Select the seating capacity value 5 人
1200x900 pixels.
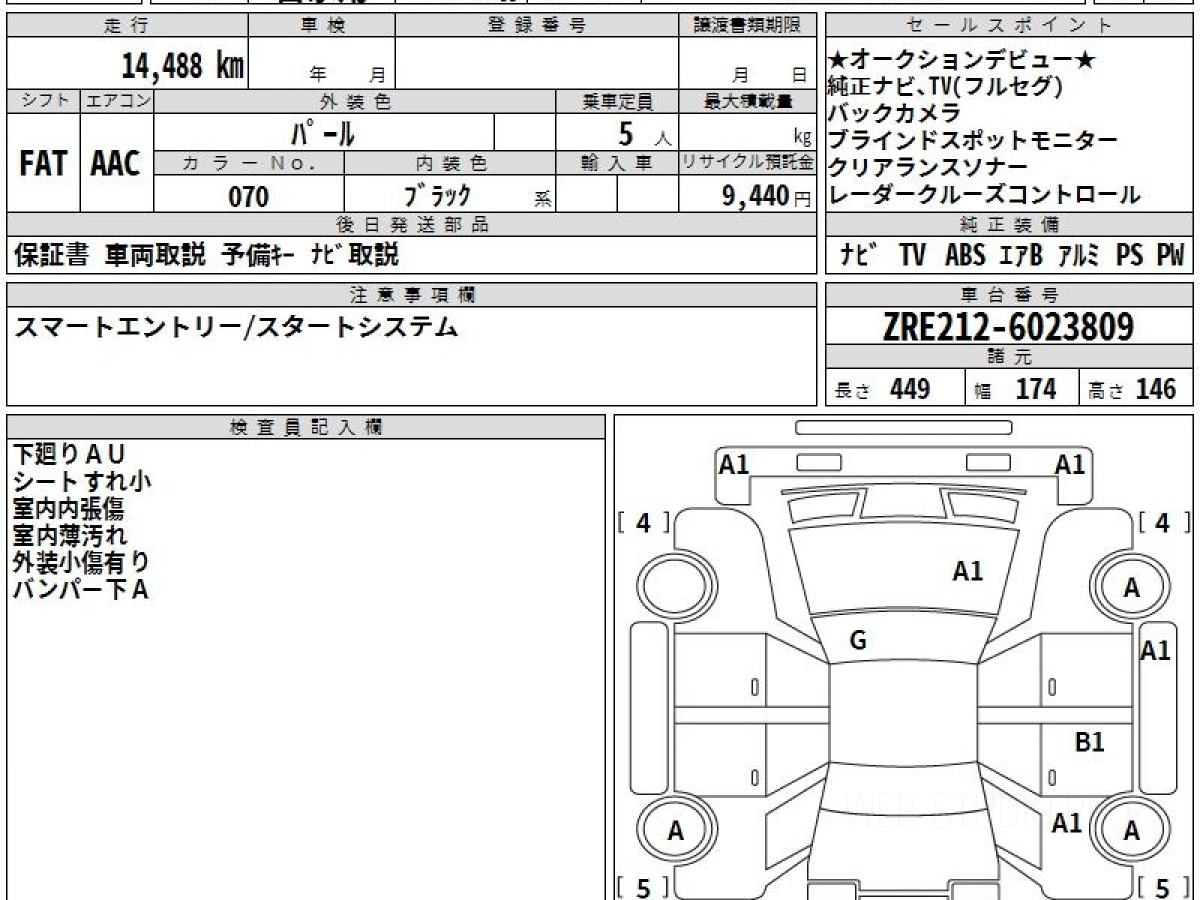point(646,133)
